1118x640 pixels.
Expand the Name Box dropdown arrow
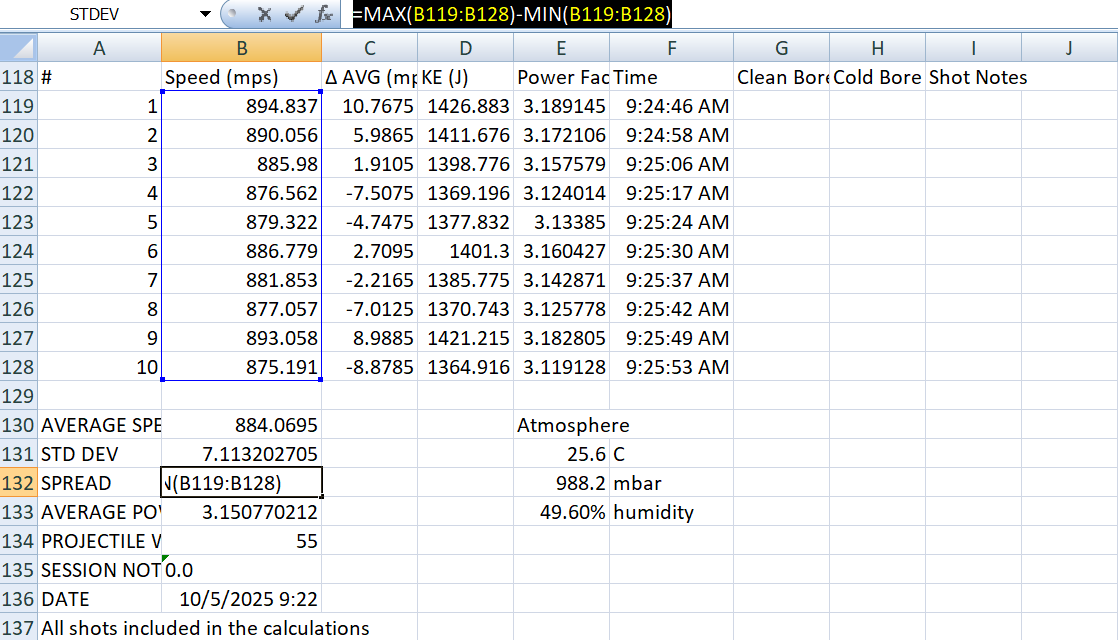coord(206,15)
